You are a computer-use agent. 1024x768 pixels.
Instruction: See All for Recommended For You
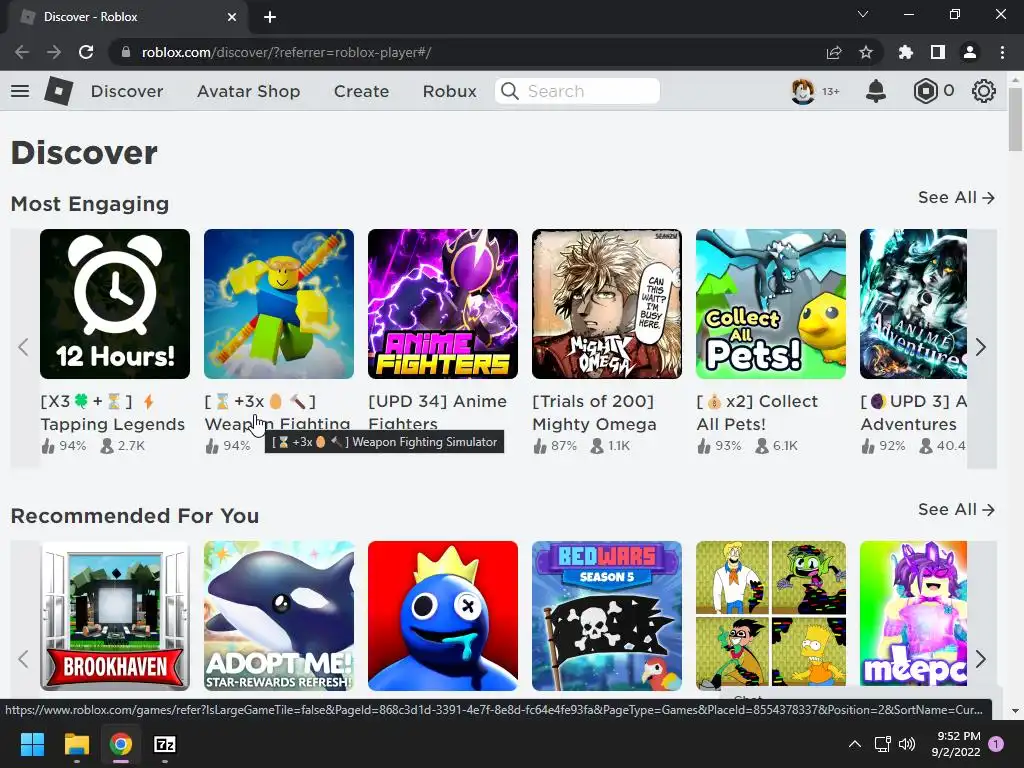point(956,509)
